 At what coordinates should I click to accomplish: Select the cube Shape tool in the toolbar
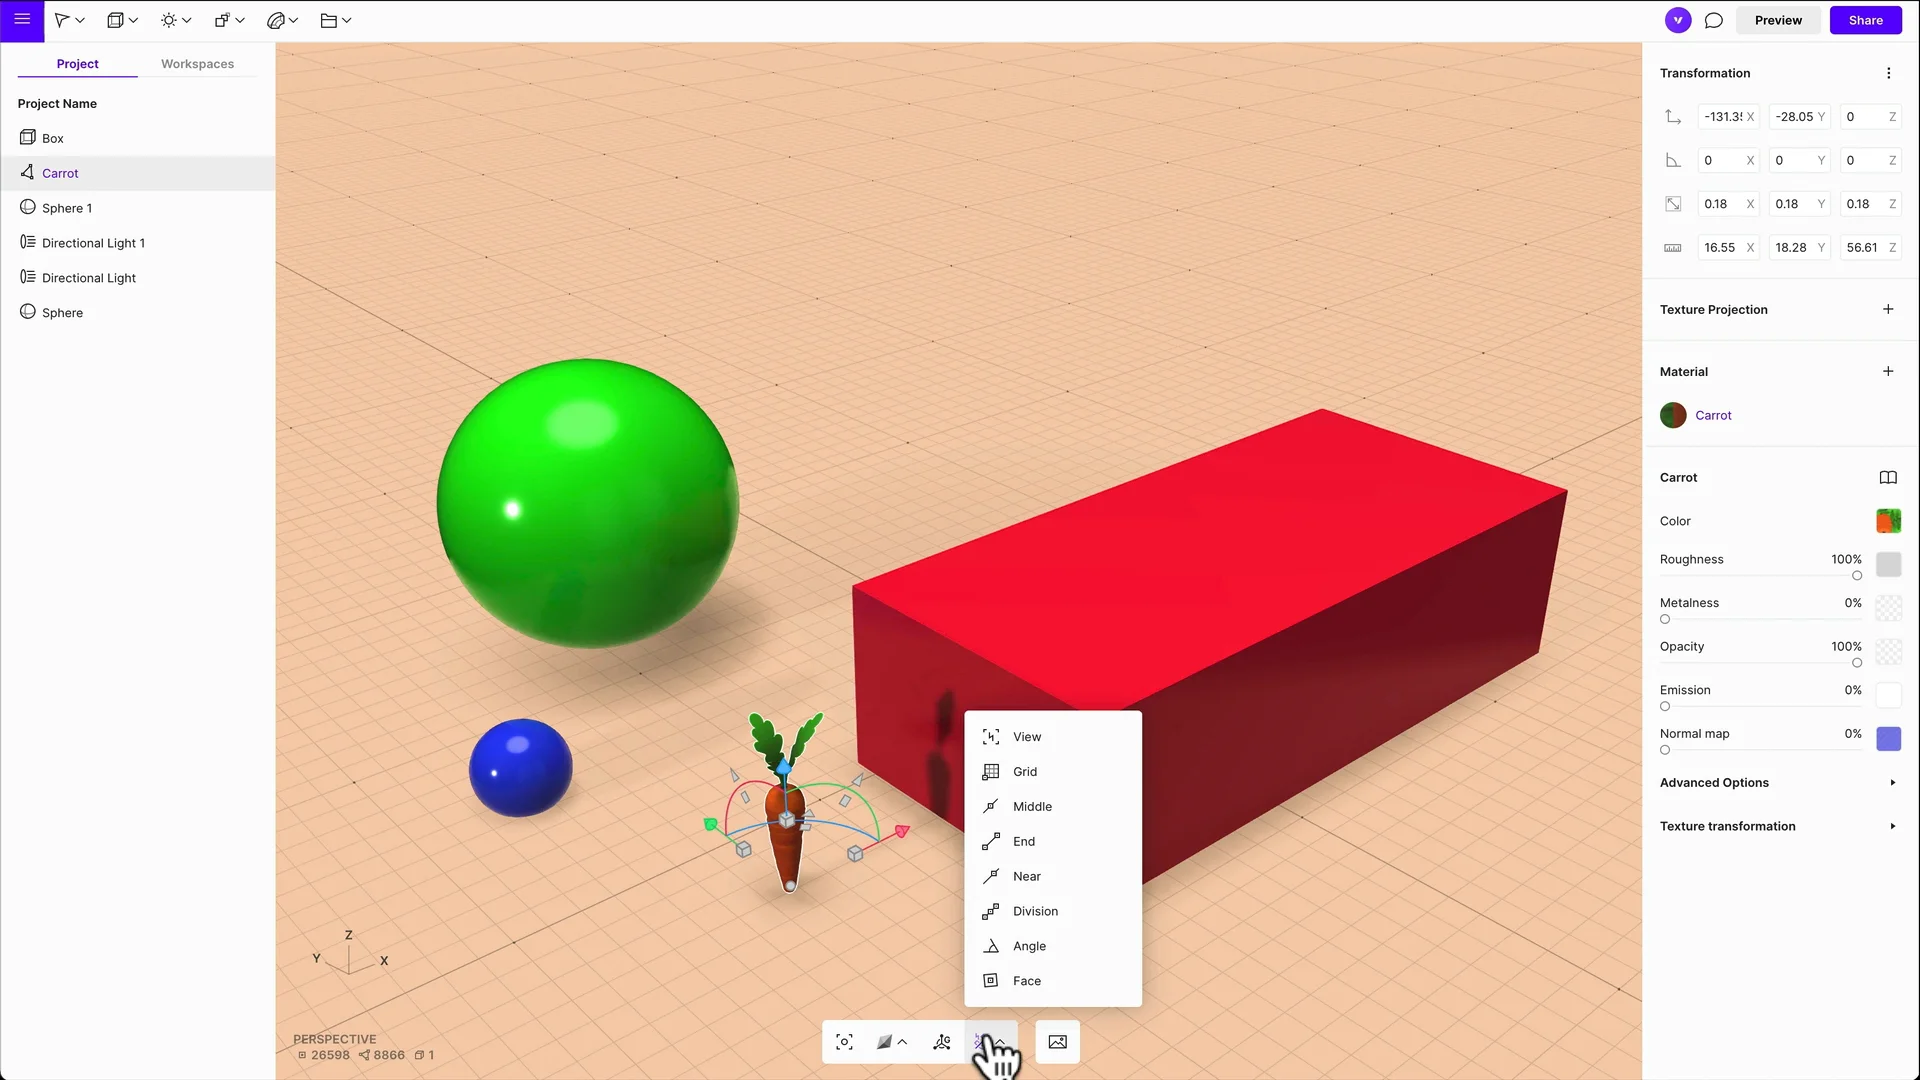pos(116,20)
